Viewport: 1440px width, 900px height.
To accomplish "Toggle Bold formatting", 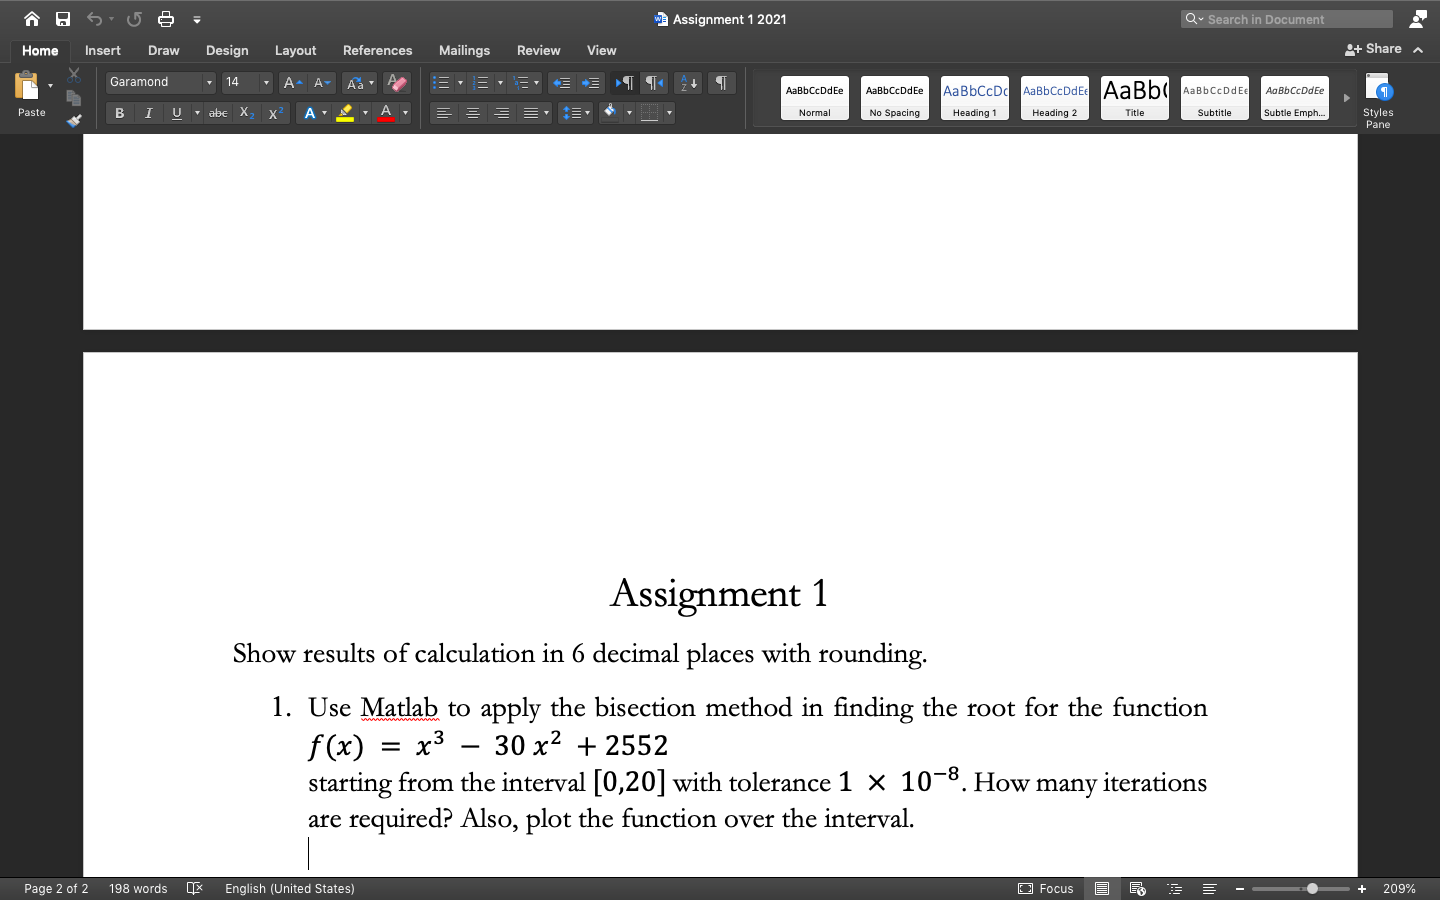I will 119,113.
